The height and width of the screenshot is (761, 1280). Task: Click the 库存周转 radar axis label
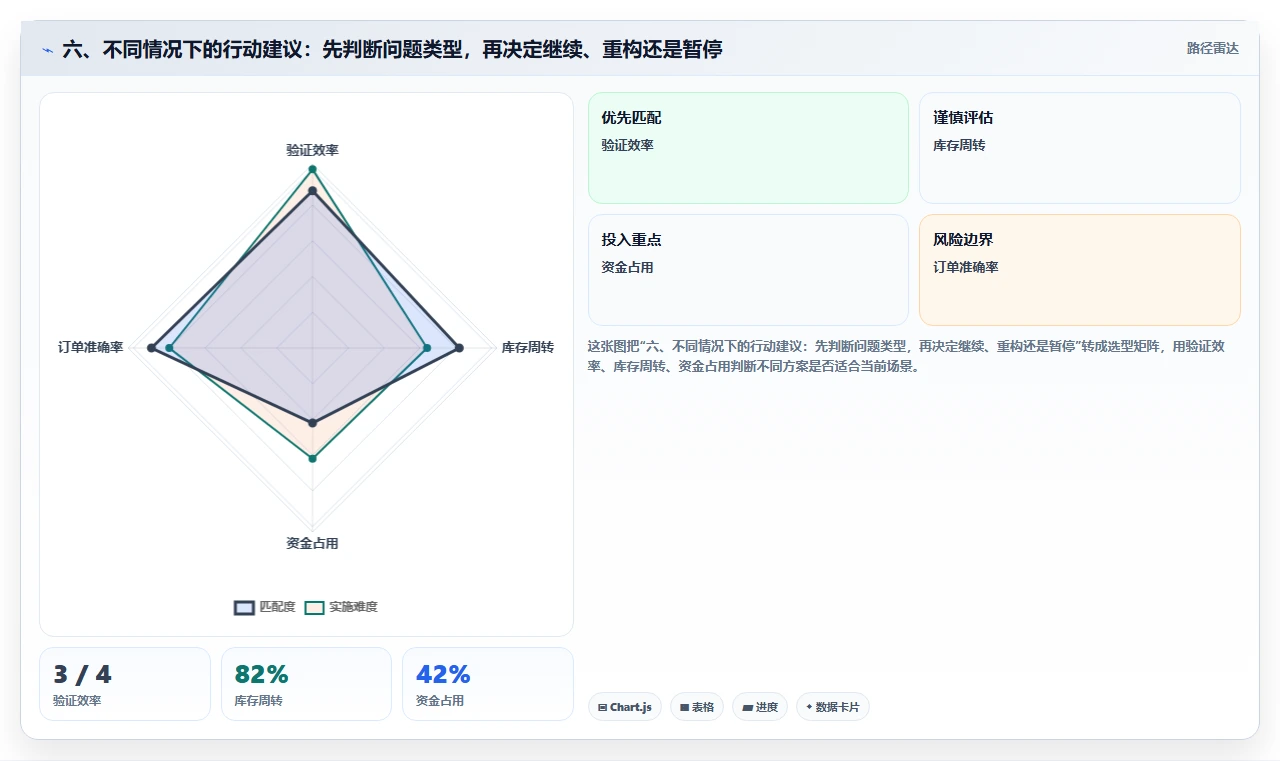point(528,348)
